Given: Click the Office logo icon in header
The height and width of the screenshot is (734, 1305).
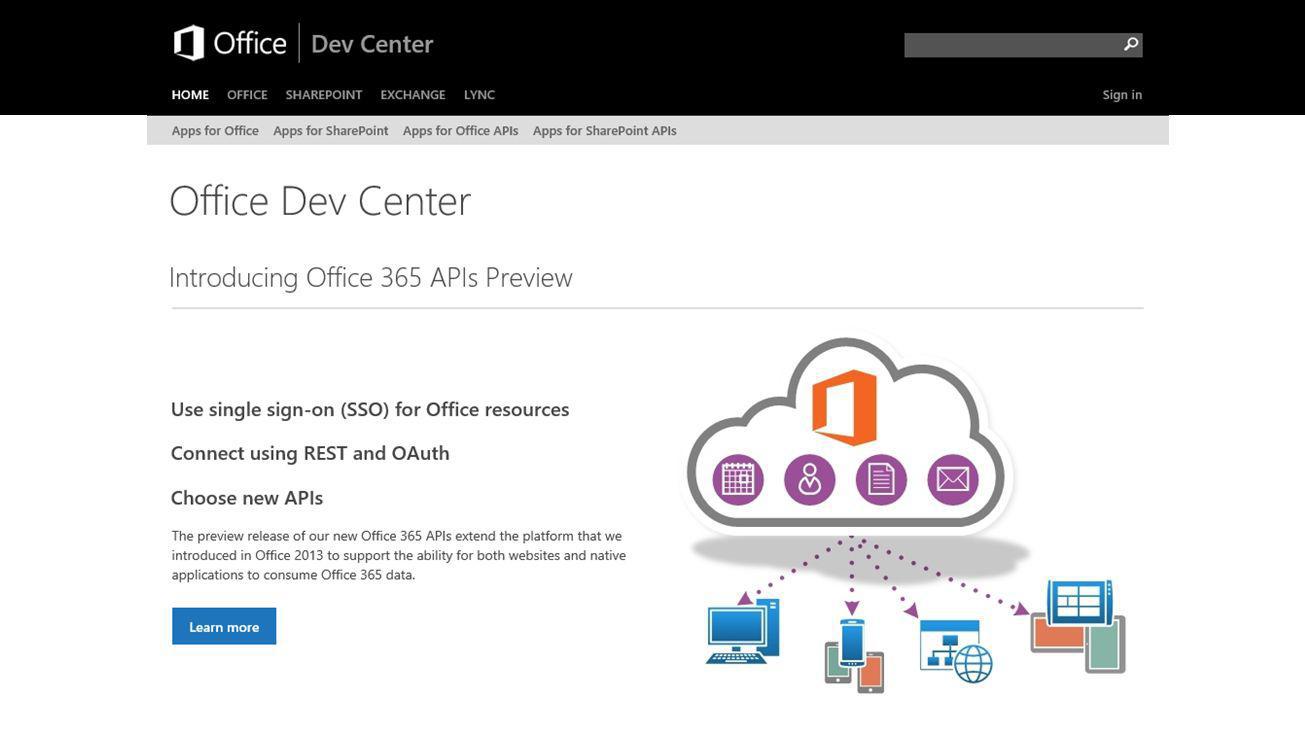Looking at the screenshot, I should point(189,43).
